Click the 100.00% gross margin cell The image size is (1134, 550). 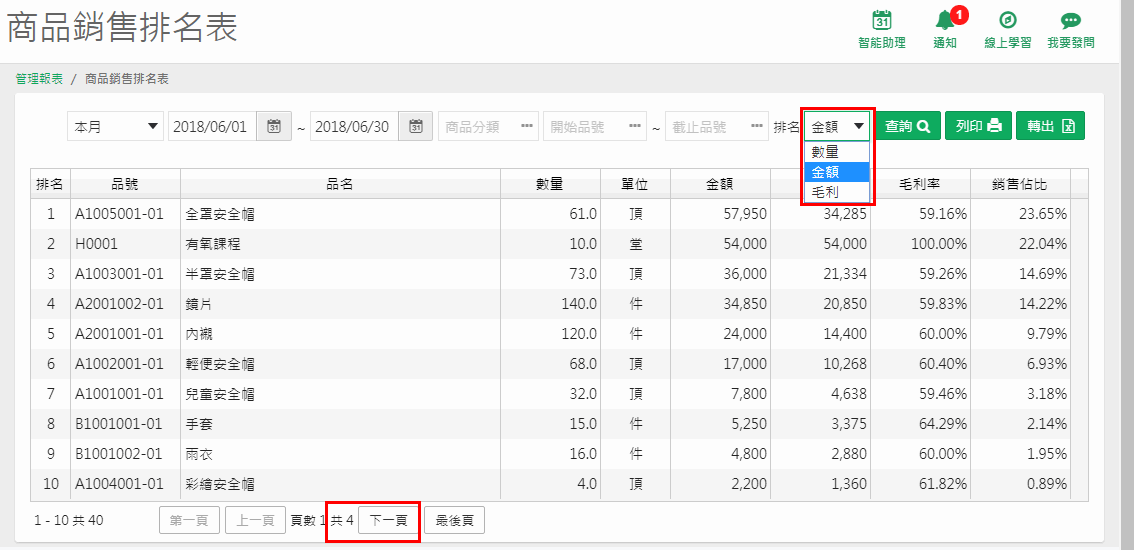click(x=920, y=245)
